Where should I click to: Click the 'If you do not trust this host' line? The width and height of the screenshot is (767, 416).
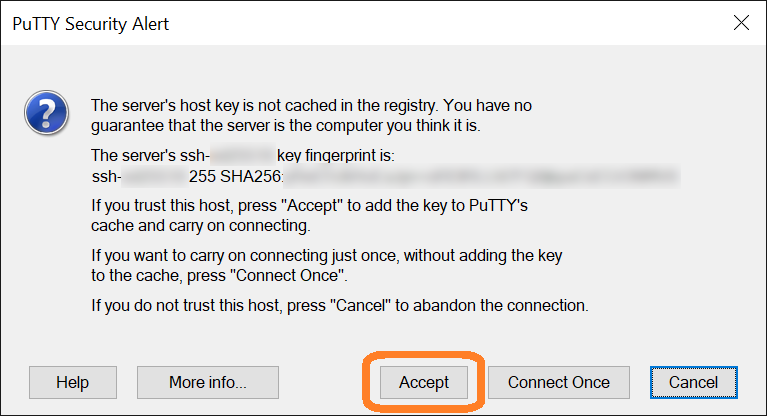pos(340,305)
